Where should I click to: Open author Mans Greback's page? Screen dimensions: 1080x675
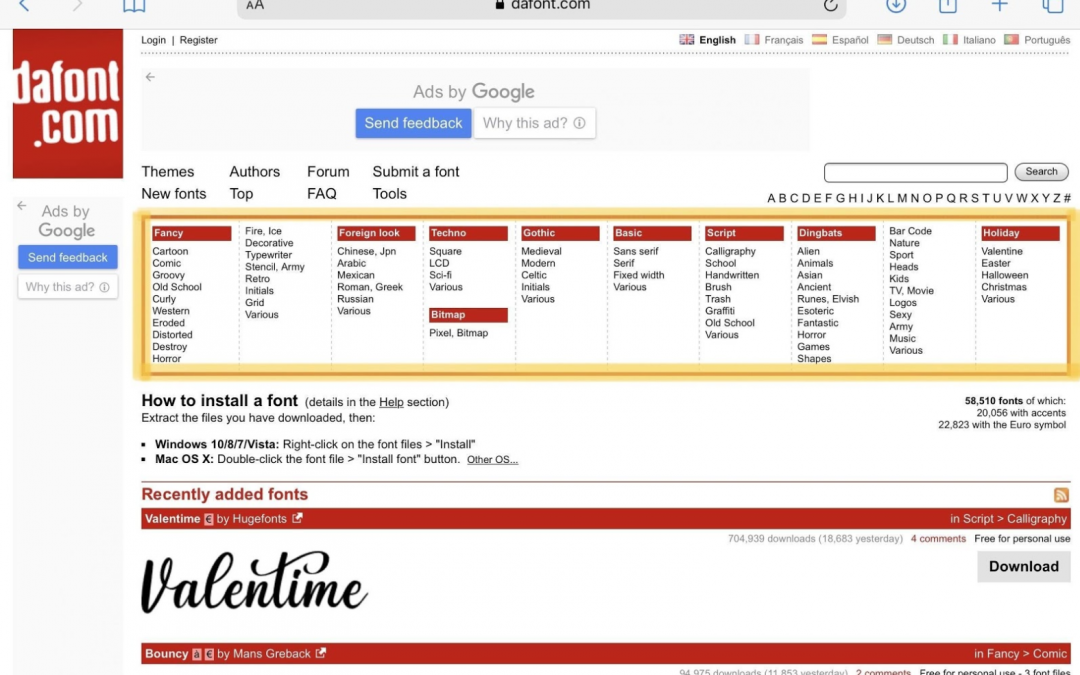(x=271, y=654)
